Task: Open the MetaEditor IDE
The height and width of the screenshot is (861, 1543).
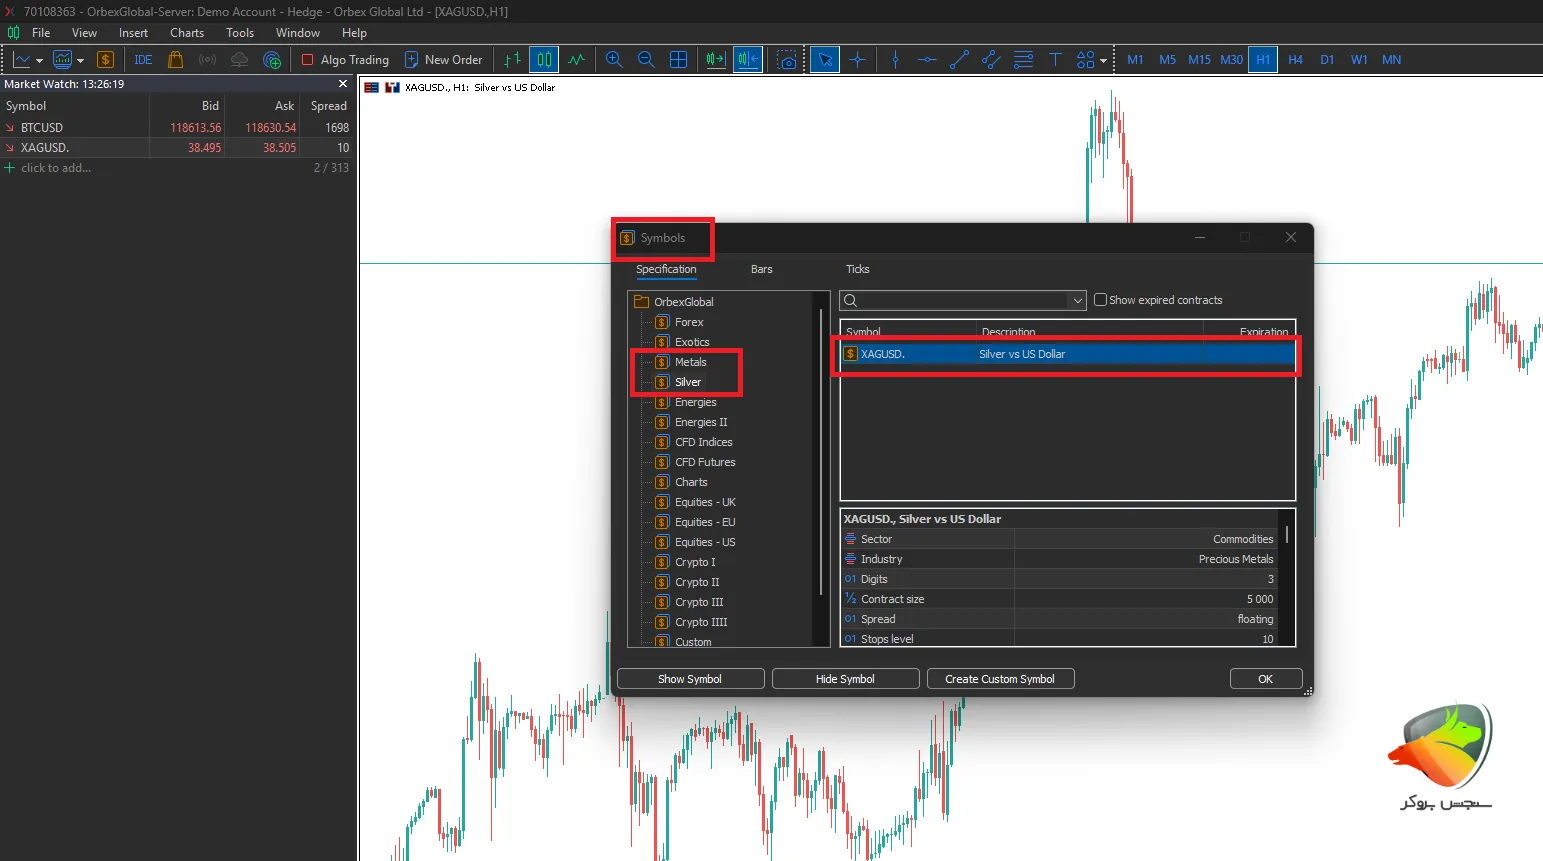Action: tap(143, 60)
